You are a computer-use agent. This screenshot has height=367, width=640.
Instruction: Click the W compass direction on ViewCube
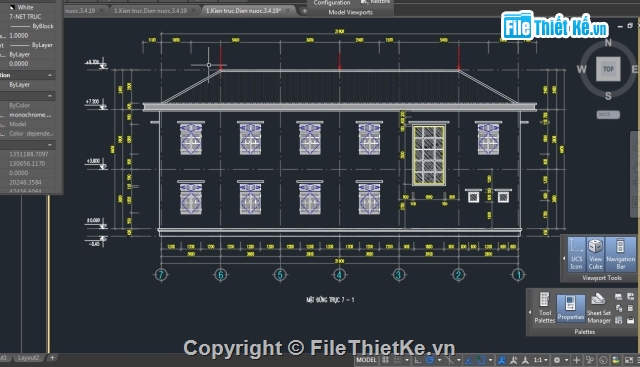[582, 69]
